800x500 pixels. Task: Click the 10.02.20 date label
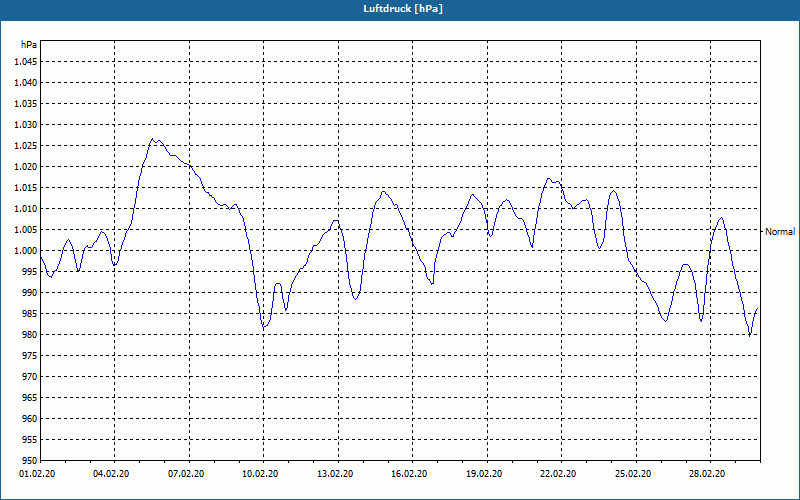(x=260, y=474)
